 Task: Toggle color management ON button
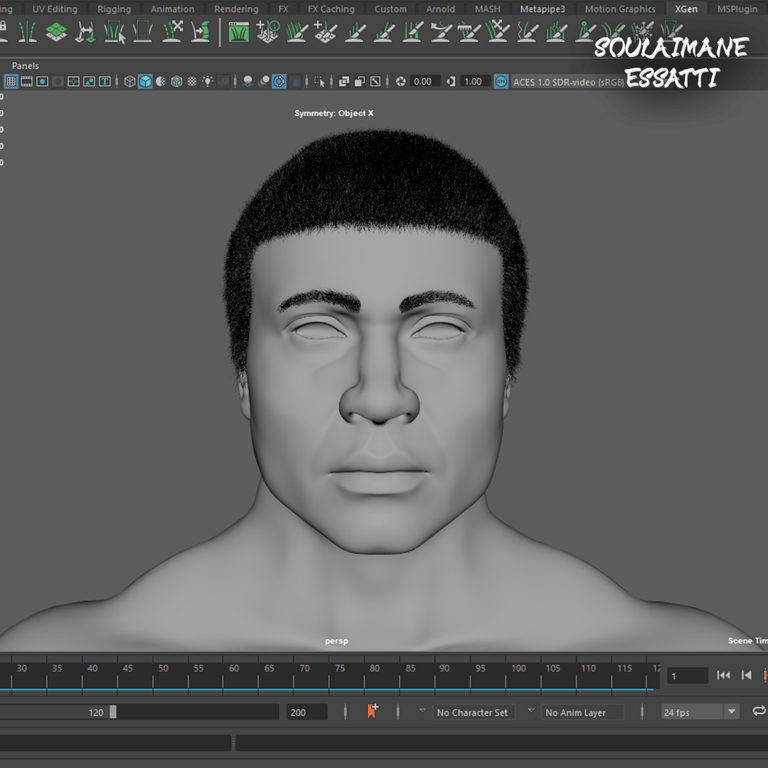(501, 81)
